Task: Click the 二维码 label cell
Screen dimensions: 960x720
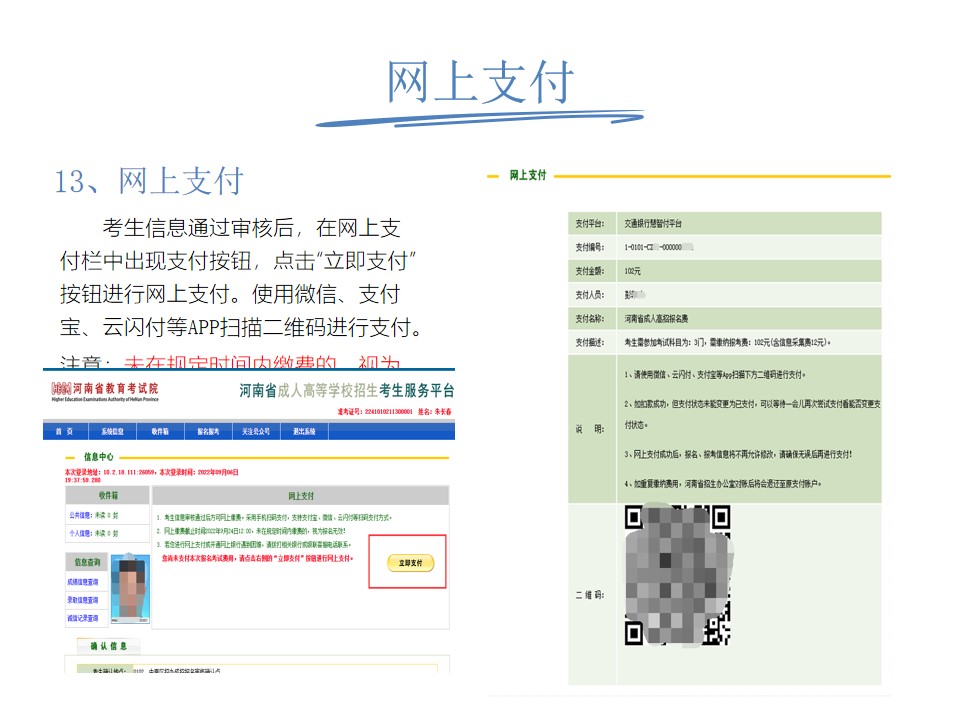Action: (x=591, y=594)
